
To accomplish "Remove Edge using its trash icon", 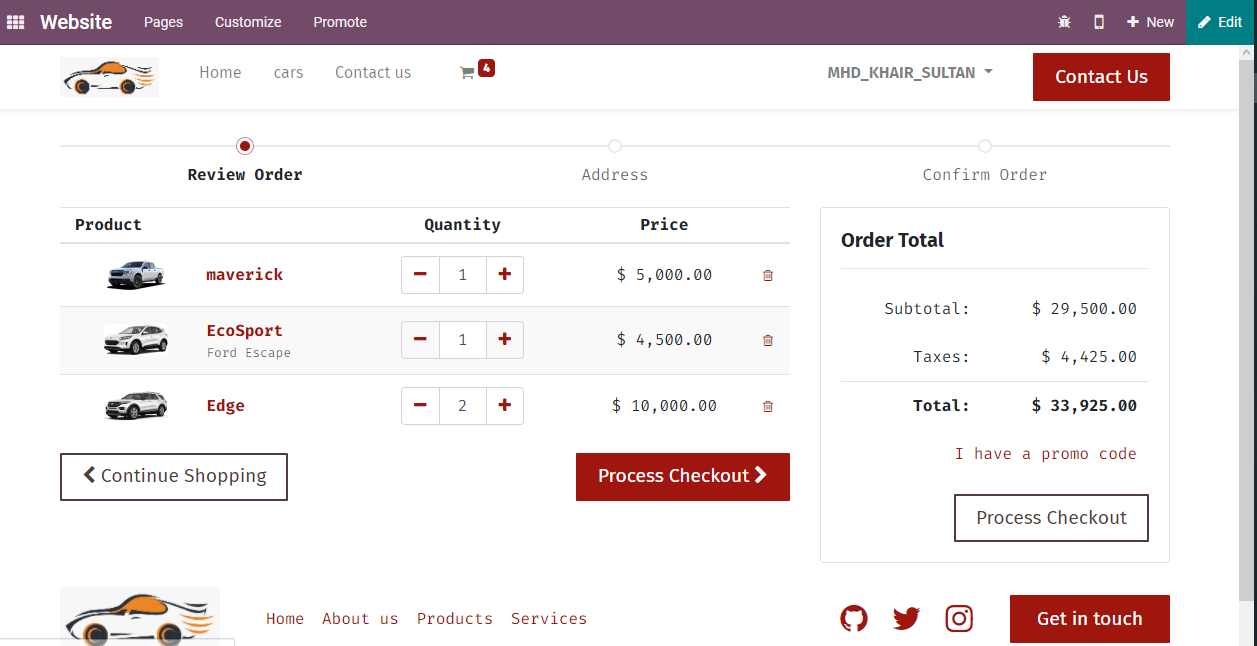I will [x=768, y=406].
